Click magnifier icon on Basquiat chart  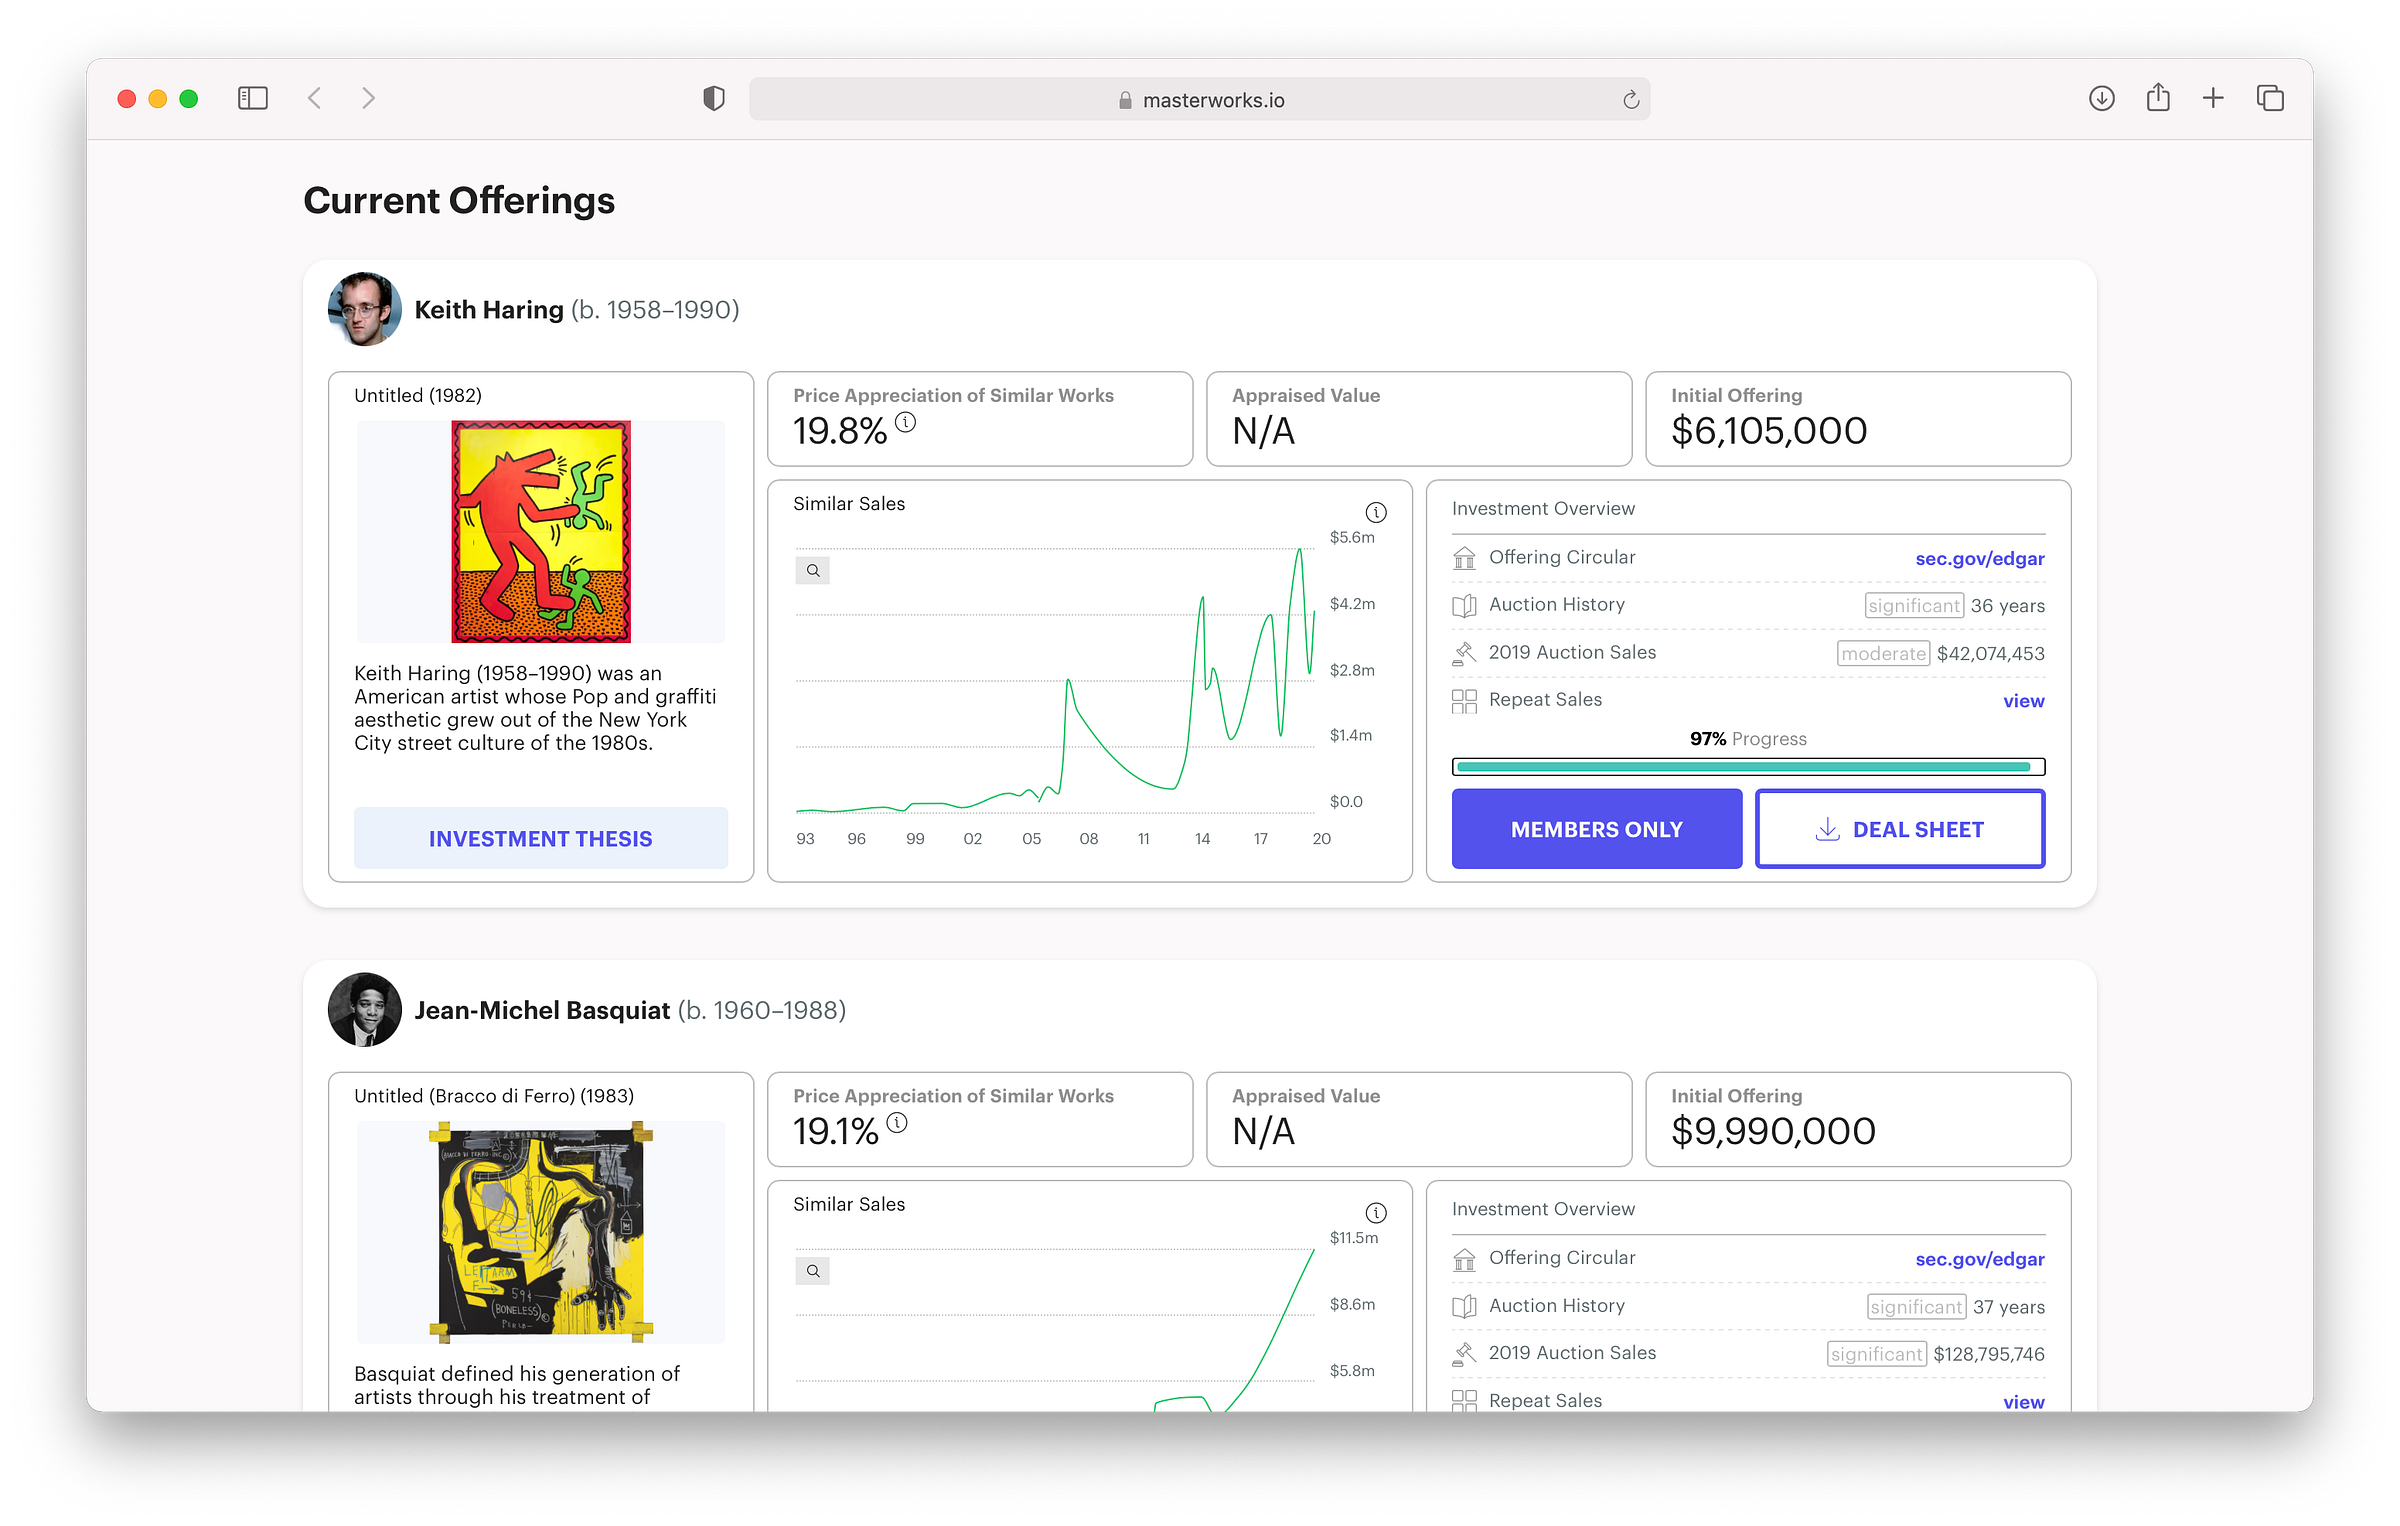pyautogui.click(x=813, y=1271)
